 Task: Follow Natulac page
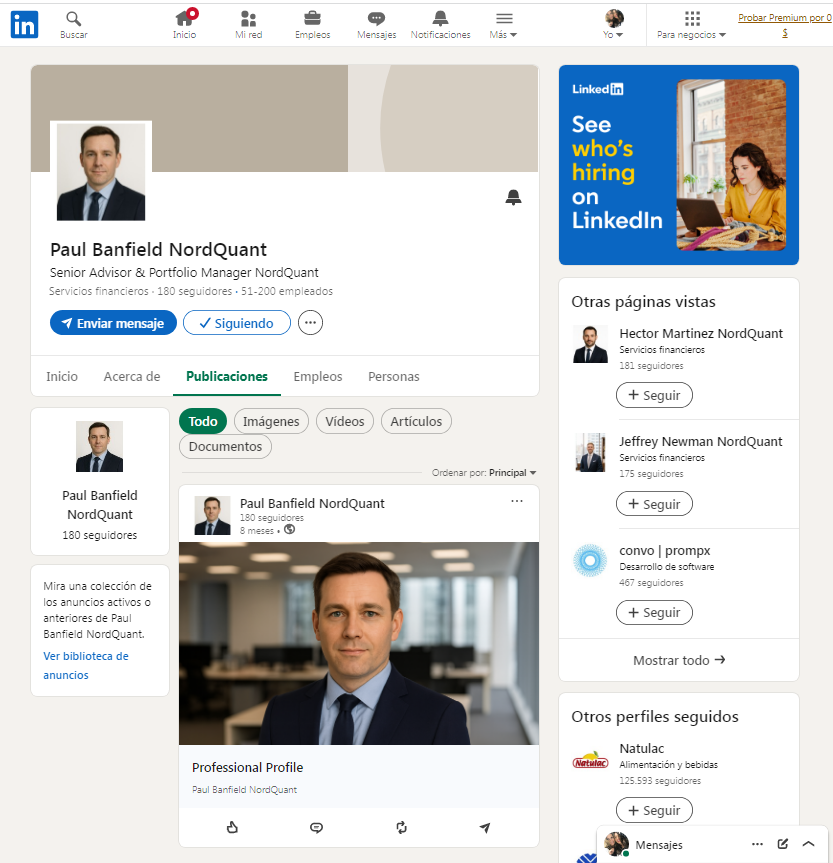[654, 810]
